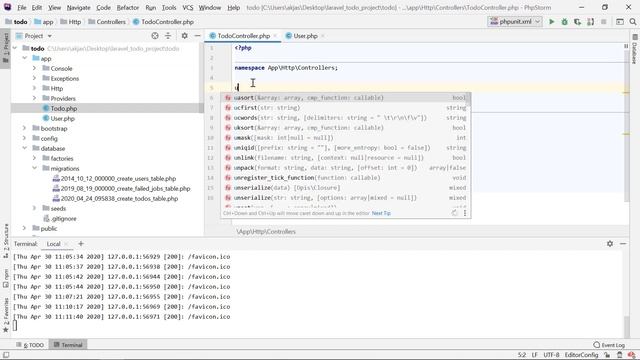Collapse the database folder
Image resolution: width=640 pixels, height=360 pixels.
pos(24,148)
